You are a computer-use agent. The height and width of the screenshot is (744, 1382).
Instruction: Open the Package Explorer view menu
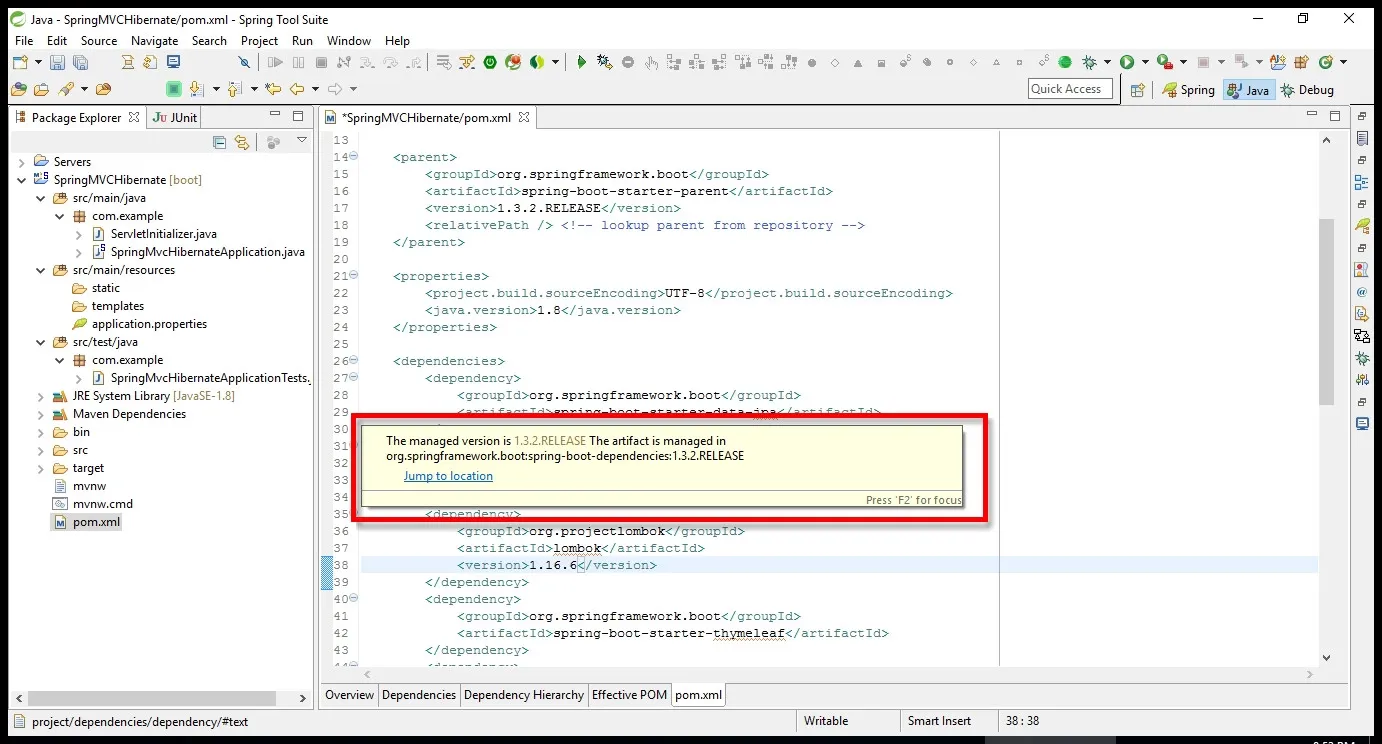302,141
